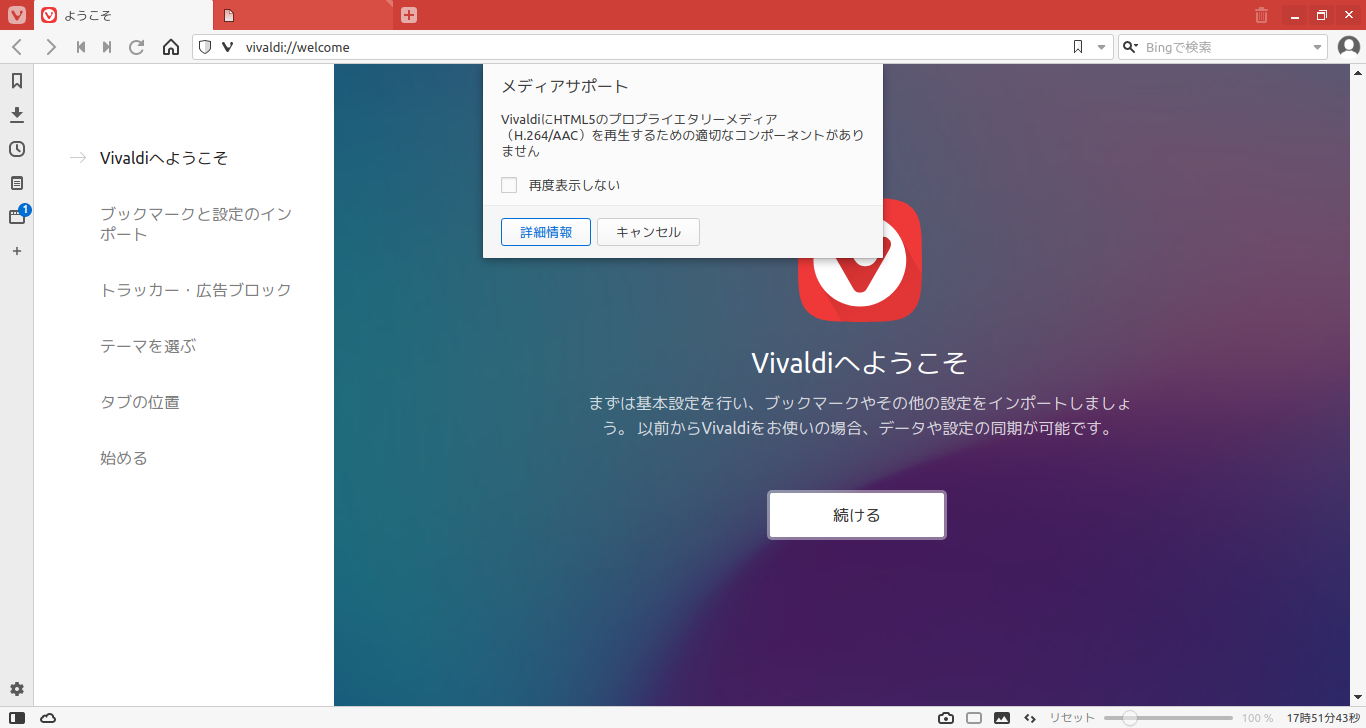The height and width of the screenshot is (728, 1366).
Task: Open the Window panel with badge
Action: tap(17, 216)
